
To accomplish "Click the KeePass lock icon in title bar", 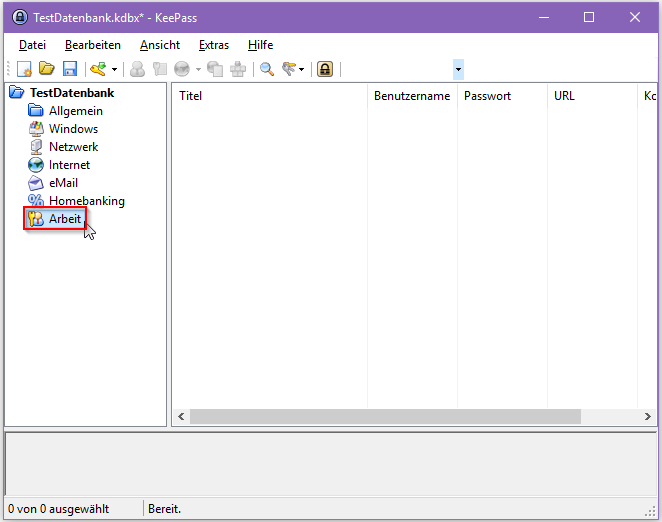I will pos(19,17).
